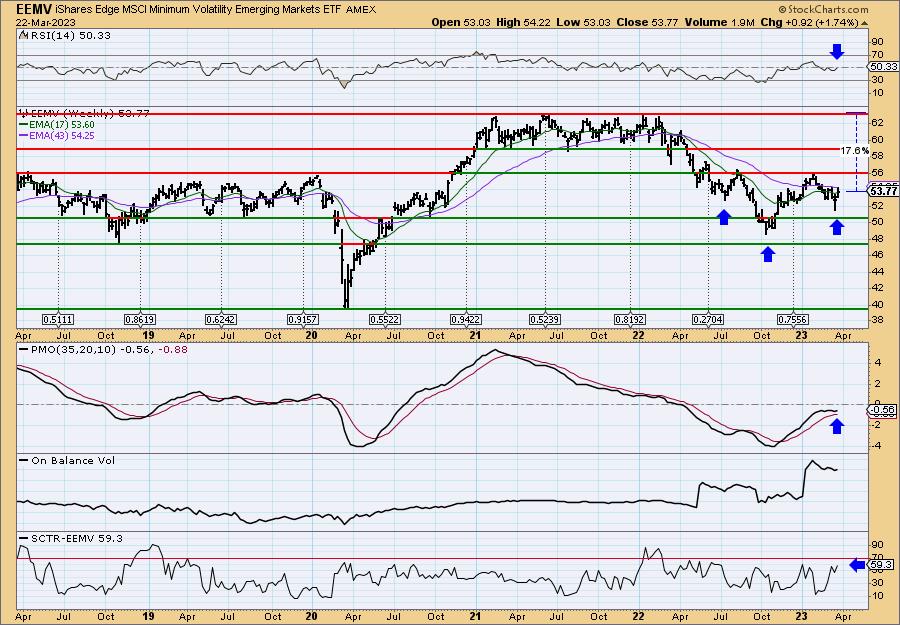The image size is (900, 625).
Task: Click the PMO(35,20,10) -0.56, -0.88 legend
Action: (104, 350)
